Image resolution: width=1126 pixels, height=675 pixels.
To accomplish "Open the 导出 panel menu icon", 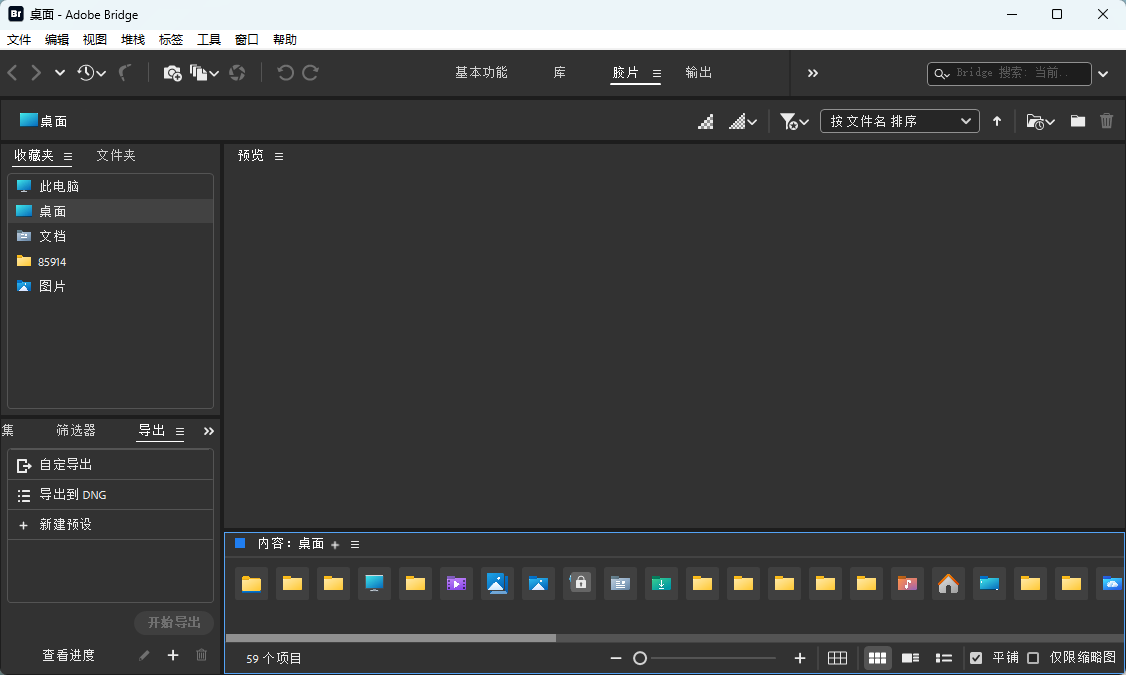I will [180, 432].
